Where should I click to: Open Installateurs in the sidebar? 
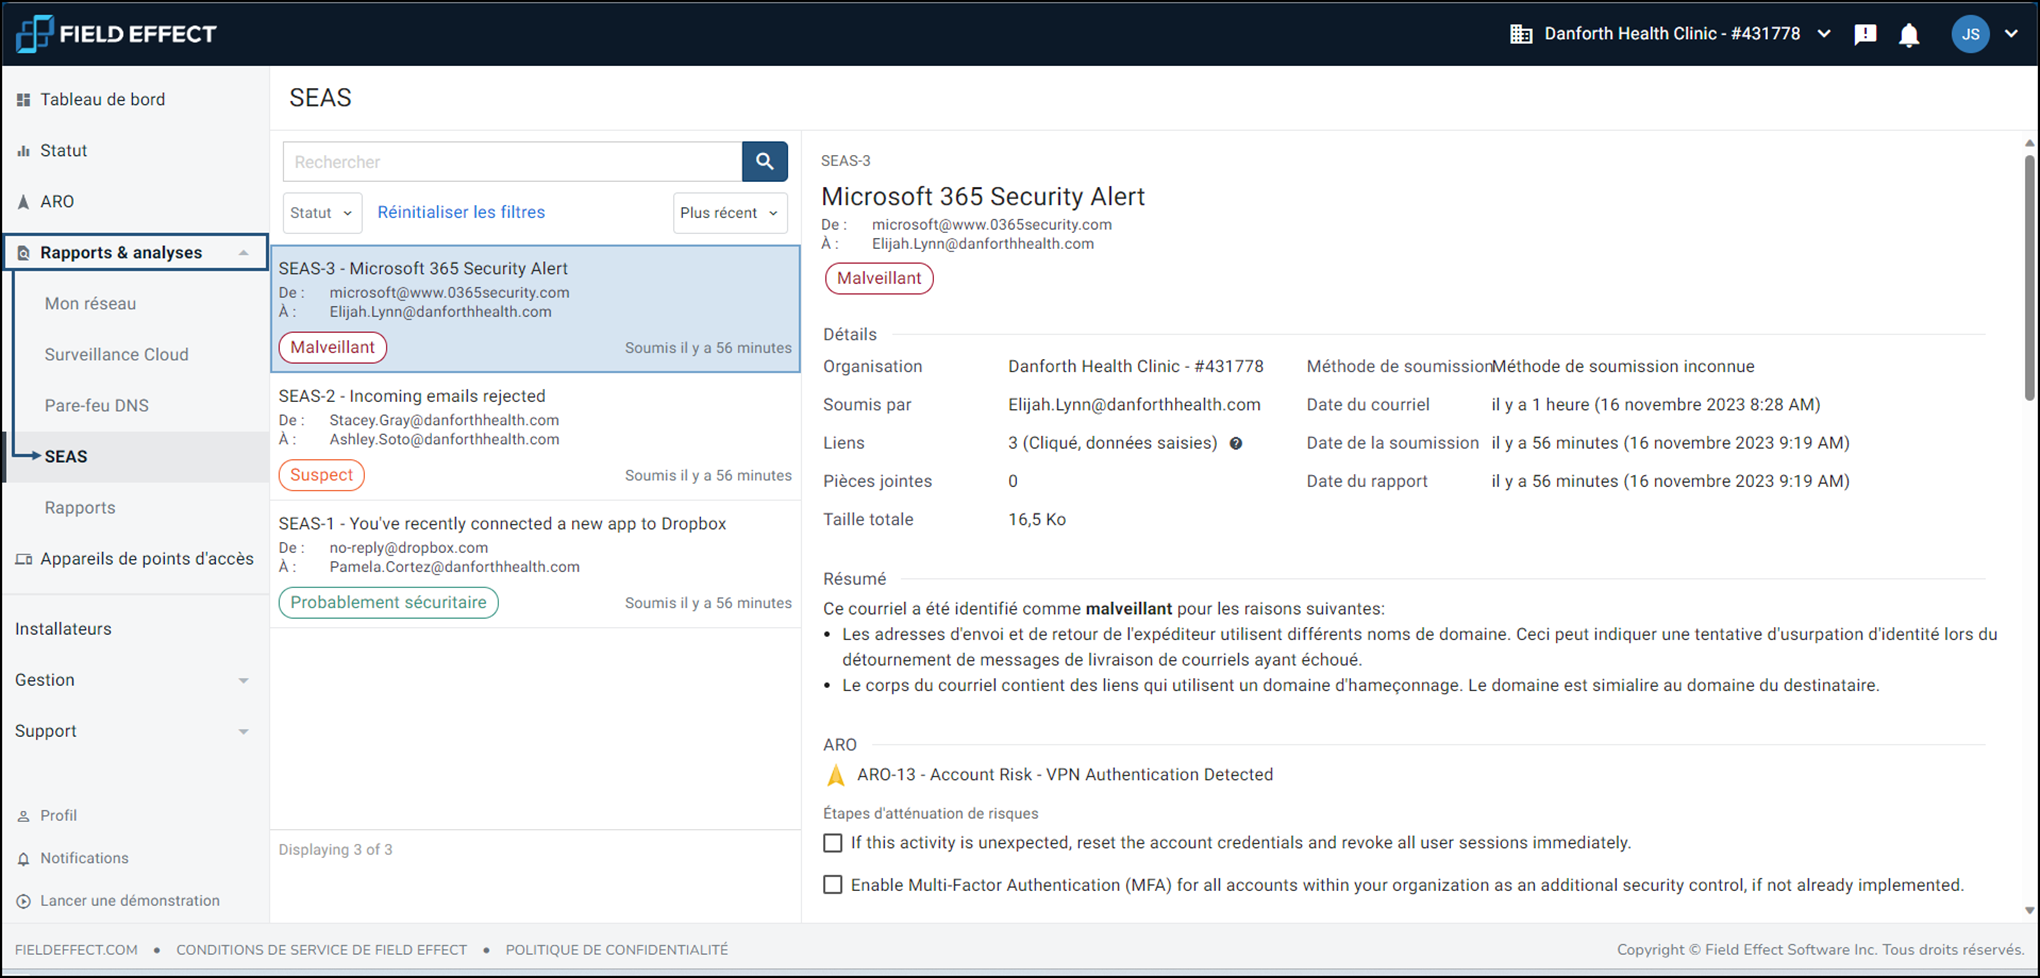coord(63,629)
